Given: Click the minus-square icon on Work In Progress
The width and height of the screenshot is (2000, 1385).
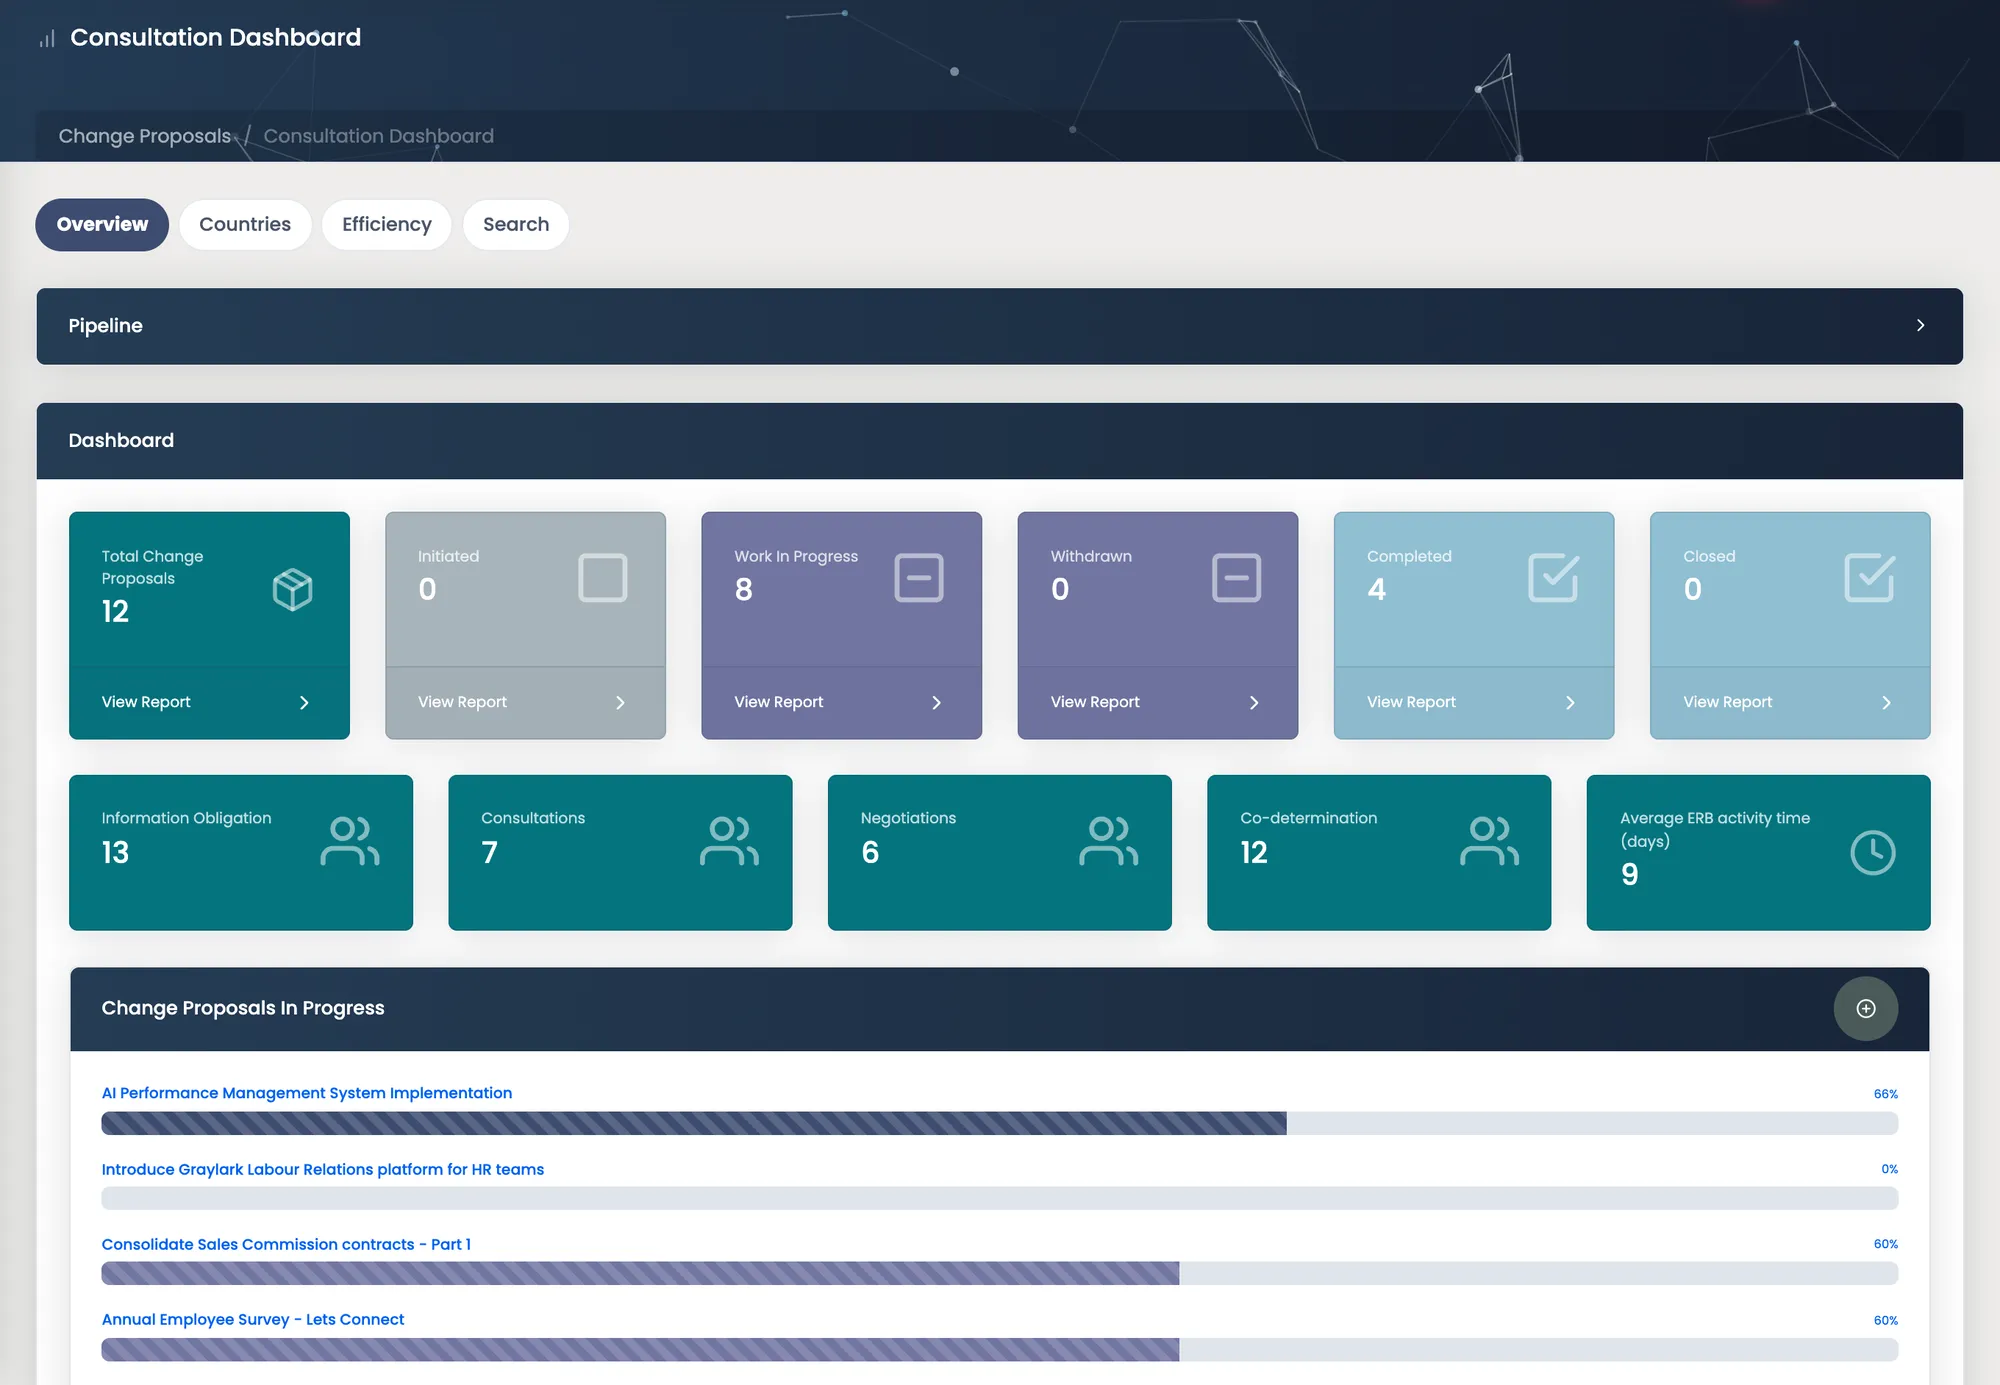Looking at the screenshot, I should click(x=919, y=578).
